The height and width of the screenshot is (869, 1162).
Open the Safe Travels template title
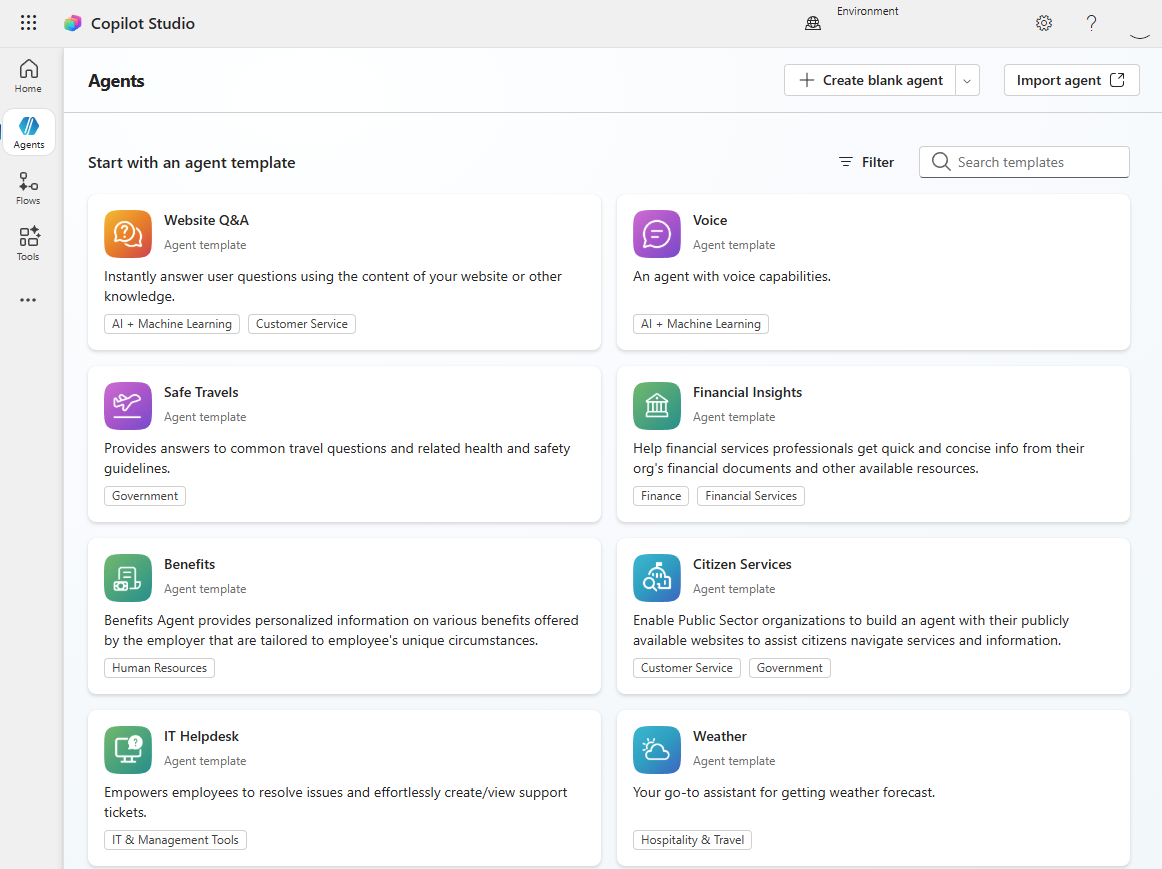tap(202, 392)
